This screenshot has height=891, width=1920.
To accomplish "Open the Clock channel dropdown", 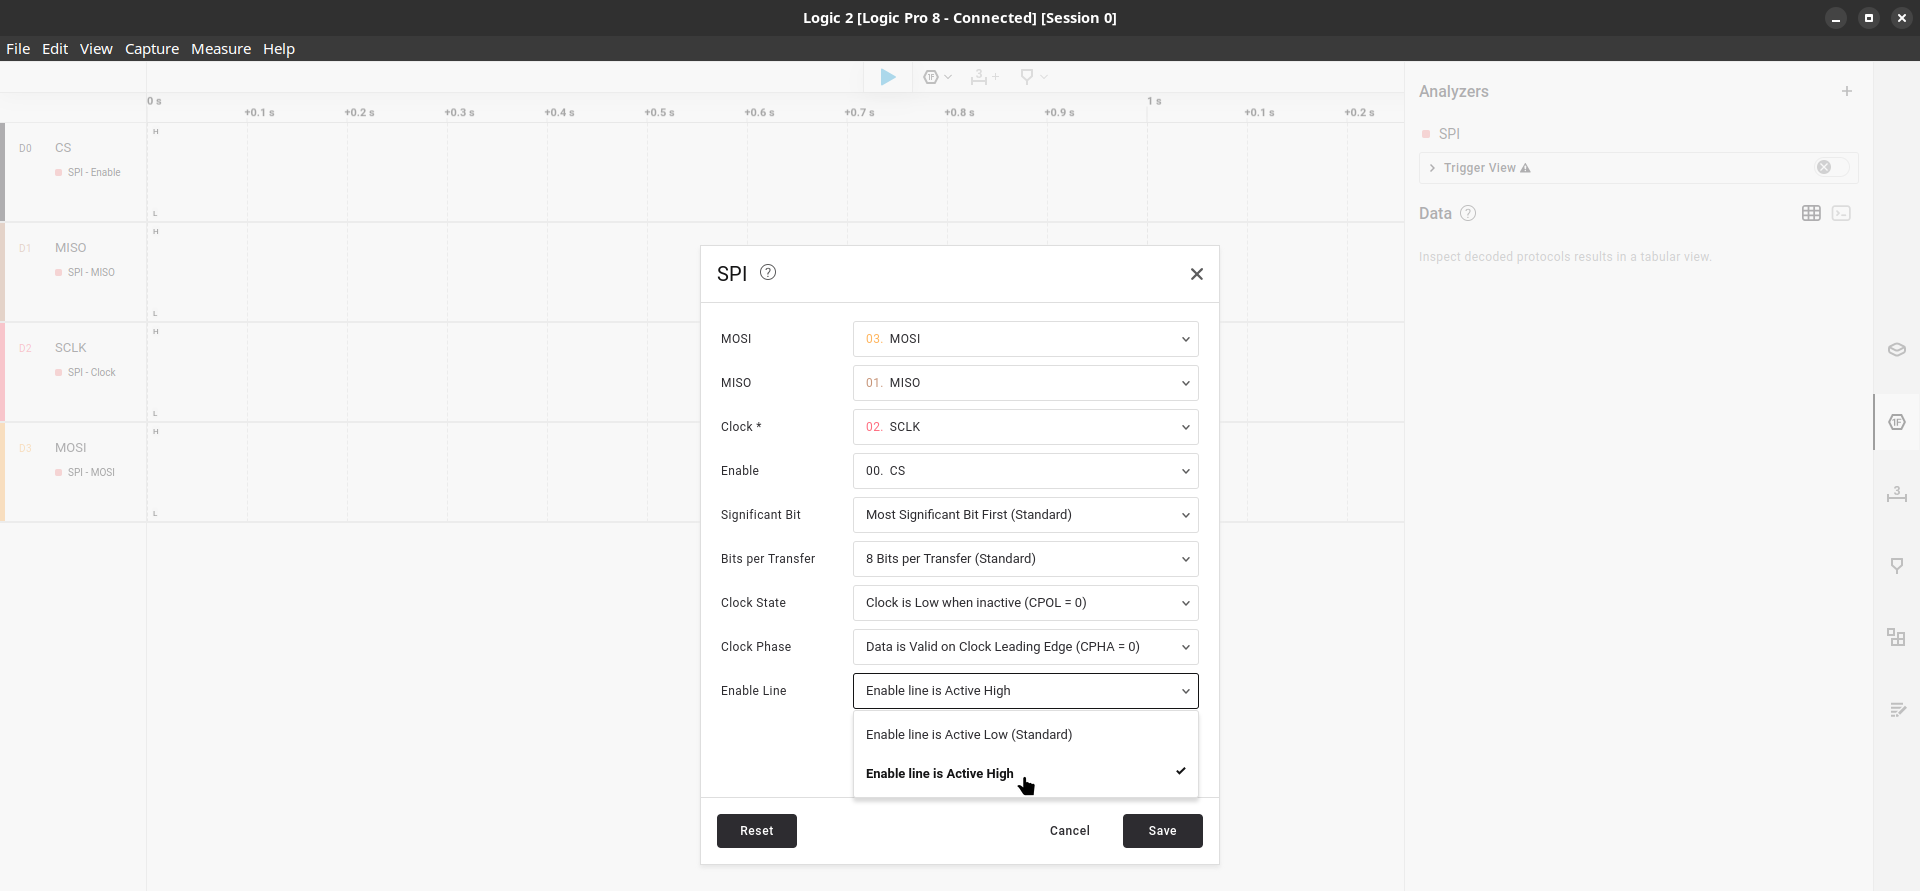I will [x=1025, y=427].
